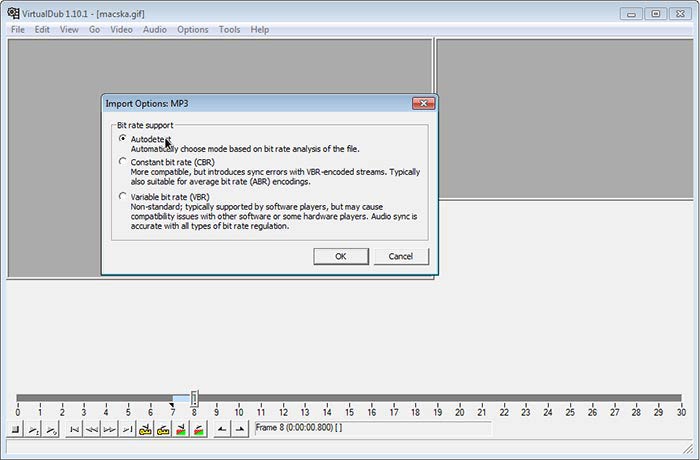Choose Variable bit rate (VBR)
Screen dimensions: 700x460
123,197
